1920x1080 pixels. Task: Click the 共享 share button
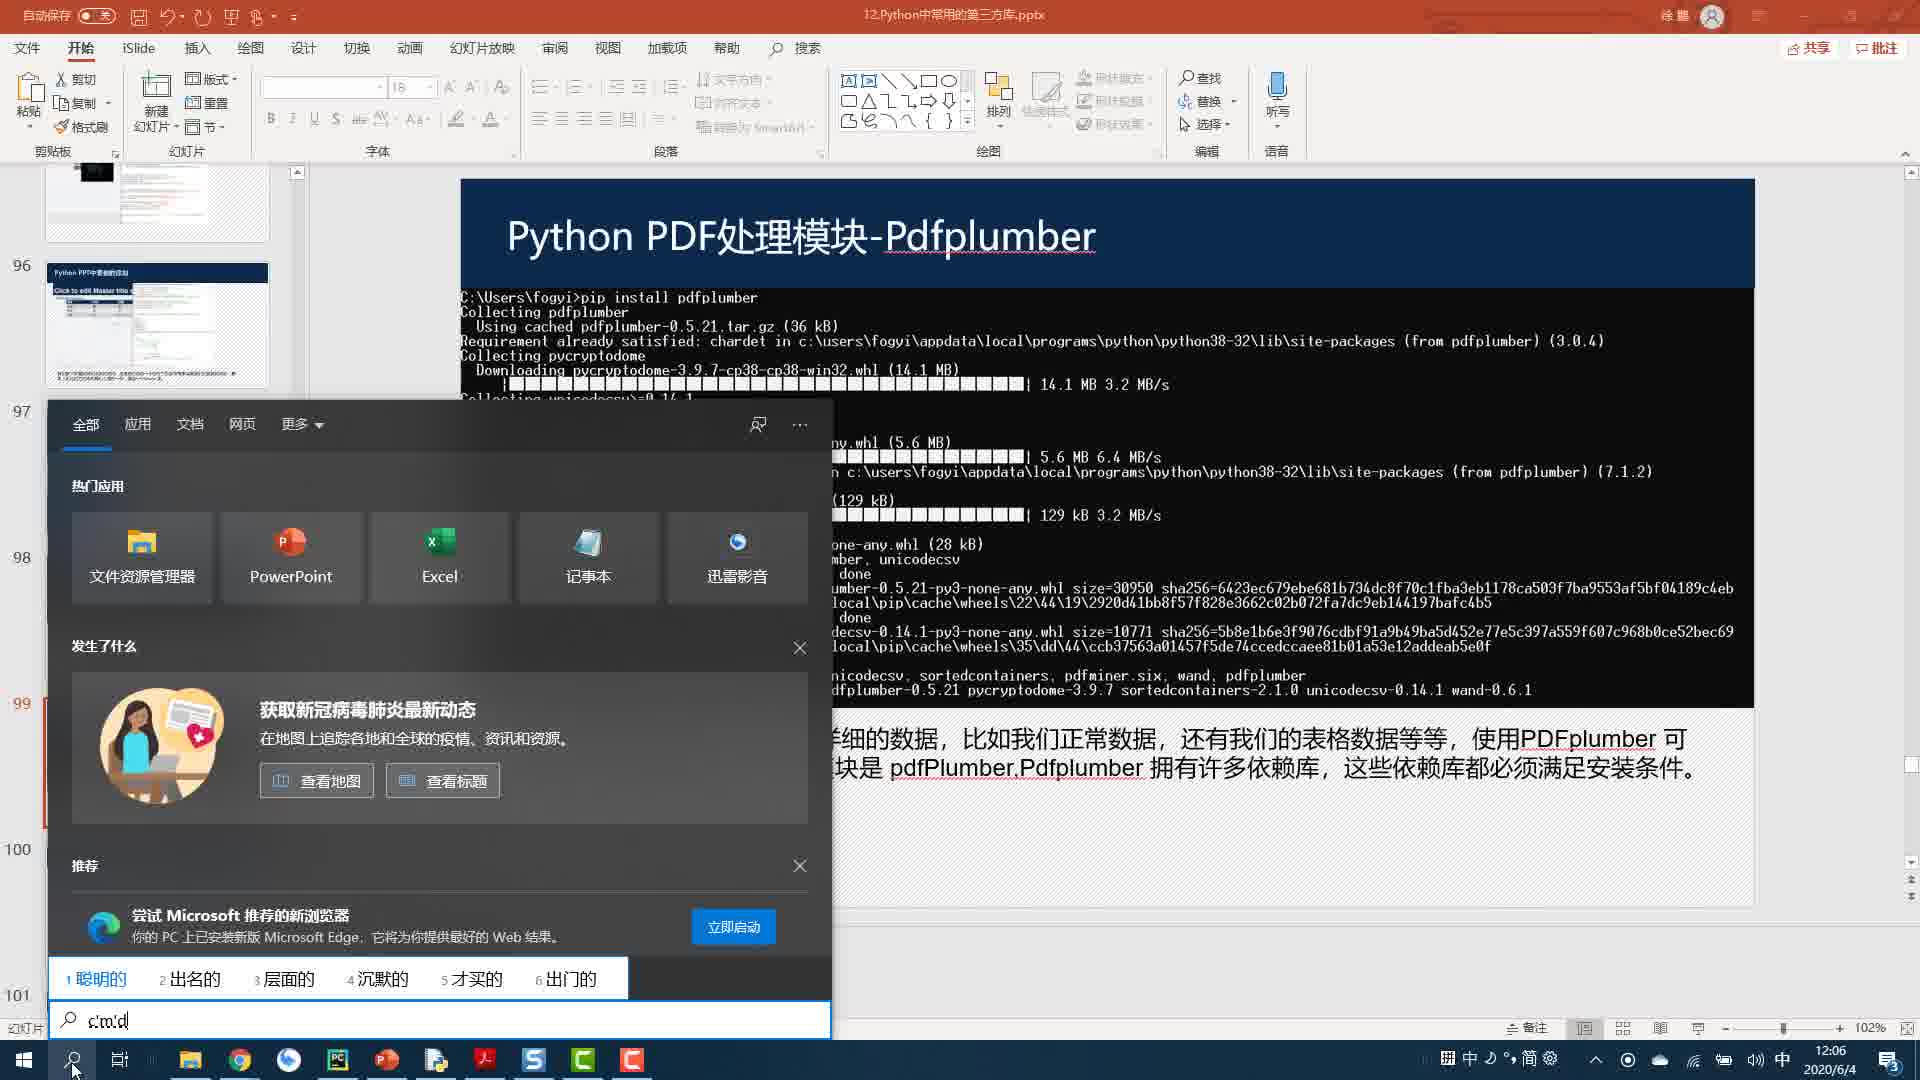(x=1809, y=48)
